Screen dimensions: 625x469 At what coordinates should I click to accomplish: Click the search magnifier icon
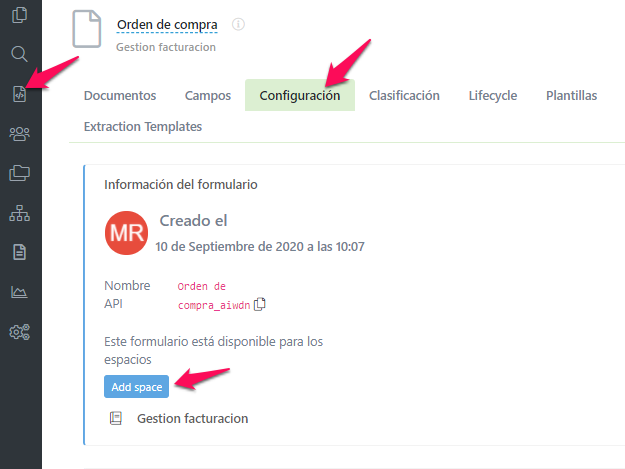coord(19,54)
